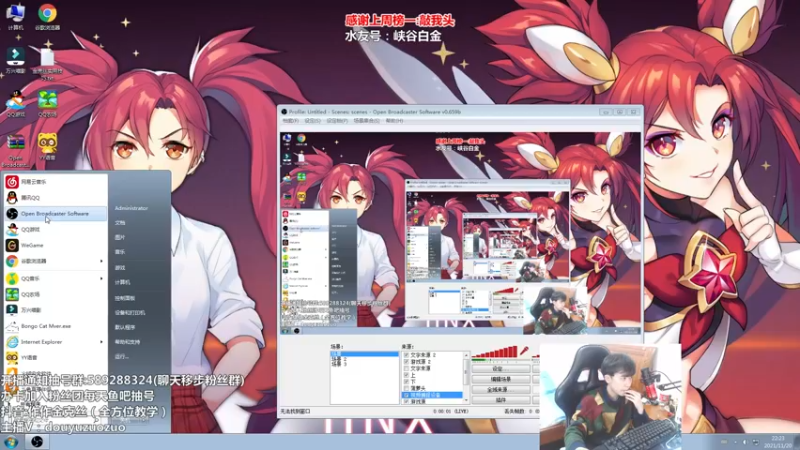Launch Open Broadcaster Software from the Start menu
The width and height of the screenshot is (800, 450).
(55, 213)
